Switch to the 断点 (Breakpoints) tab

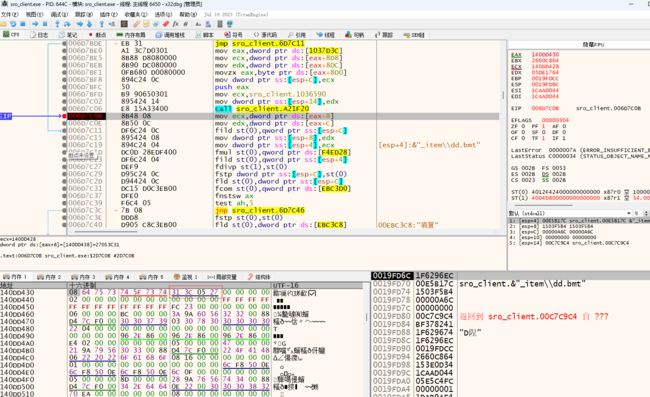tap(97, 35)
